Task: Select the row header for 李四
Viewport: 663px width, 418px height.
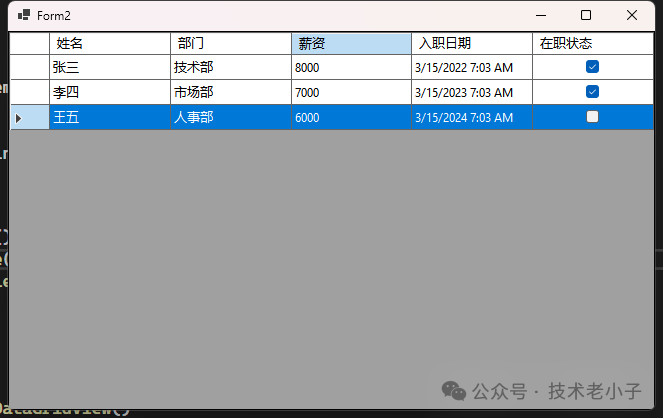Action: [x=29, y=92]
